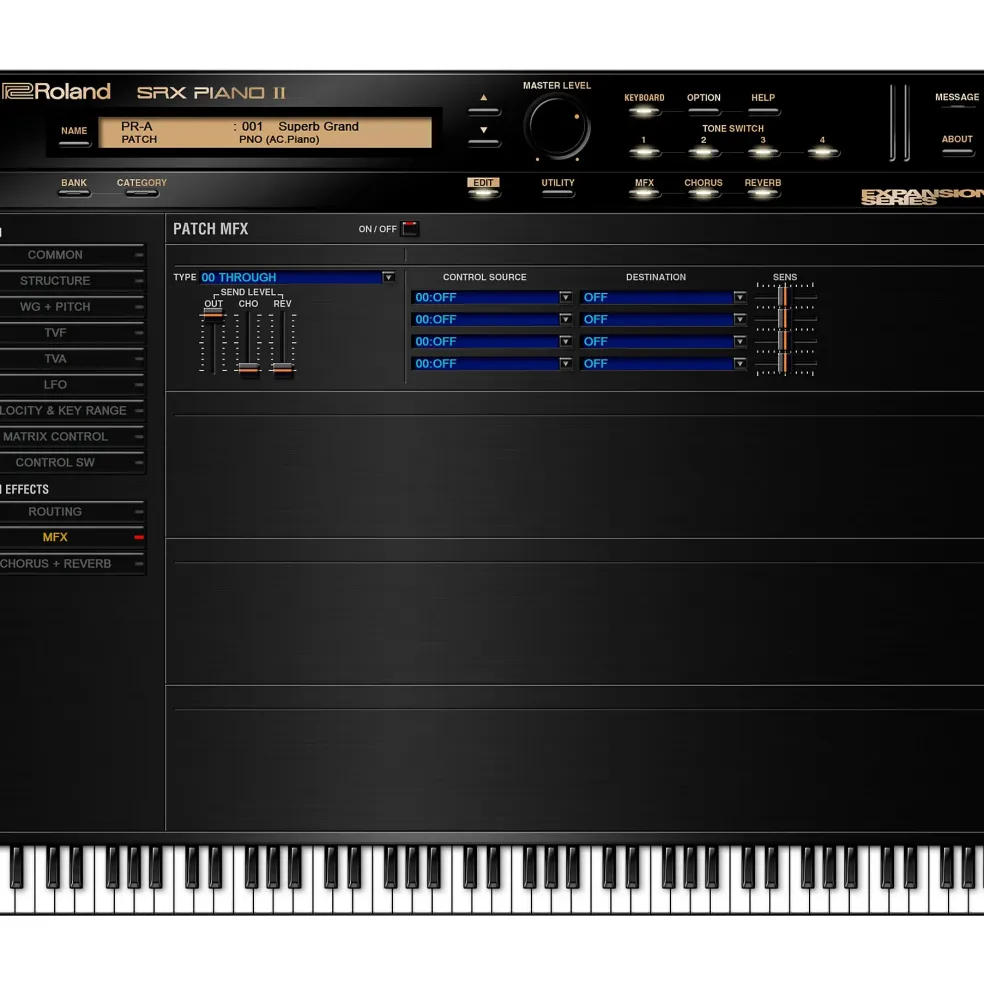Image resolution: width=984 pixels, height=985 pixels.
Task: Open first Control Source dropdown
Action: (x=565, y=297)
